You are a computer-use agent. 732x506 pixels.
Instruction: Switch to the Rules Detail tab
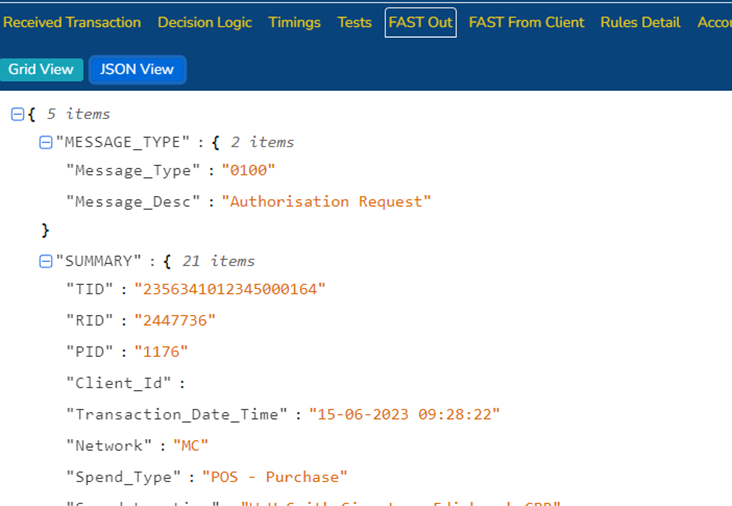pyautogui.click(x=640, y=22)
